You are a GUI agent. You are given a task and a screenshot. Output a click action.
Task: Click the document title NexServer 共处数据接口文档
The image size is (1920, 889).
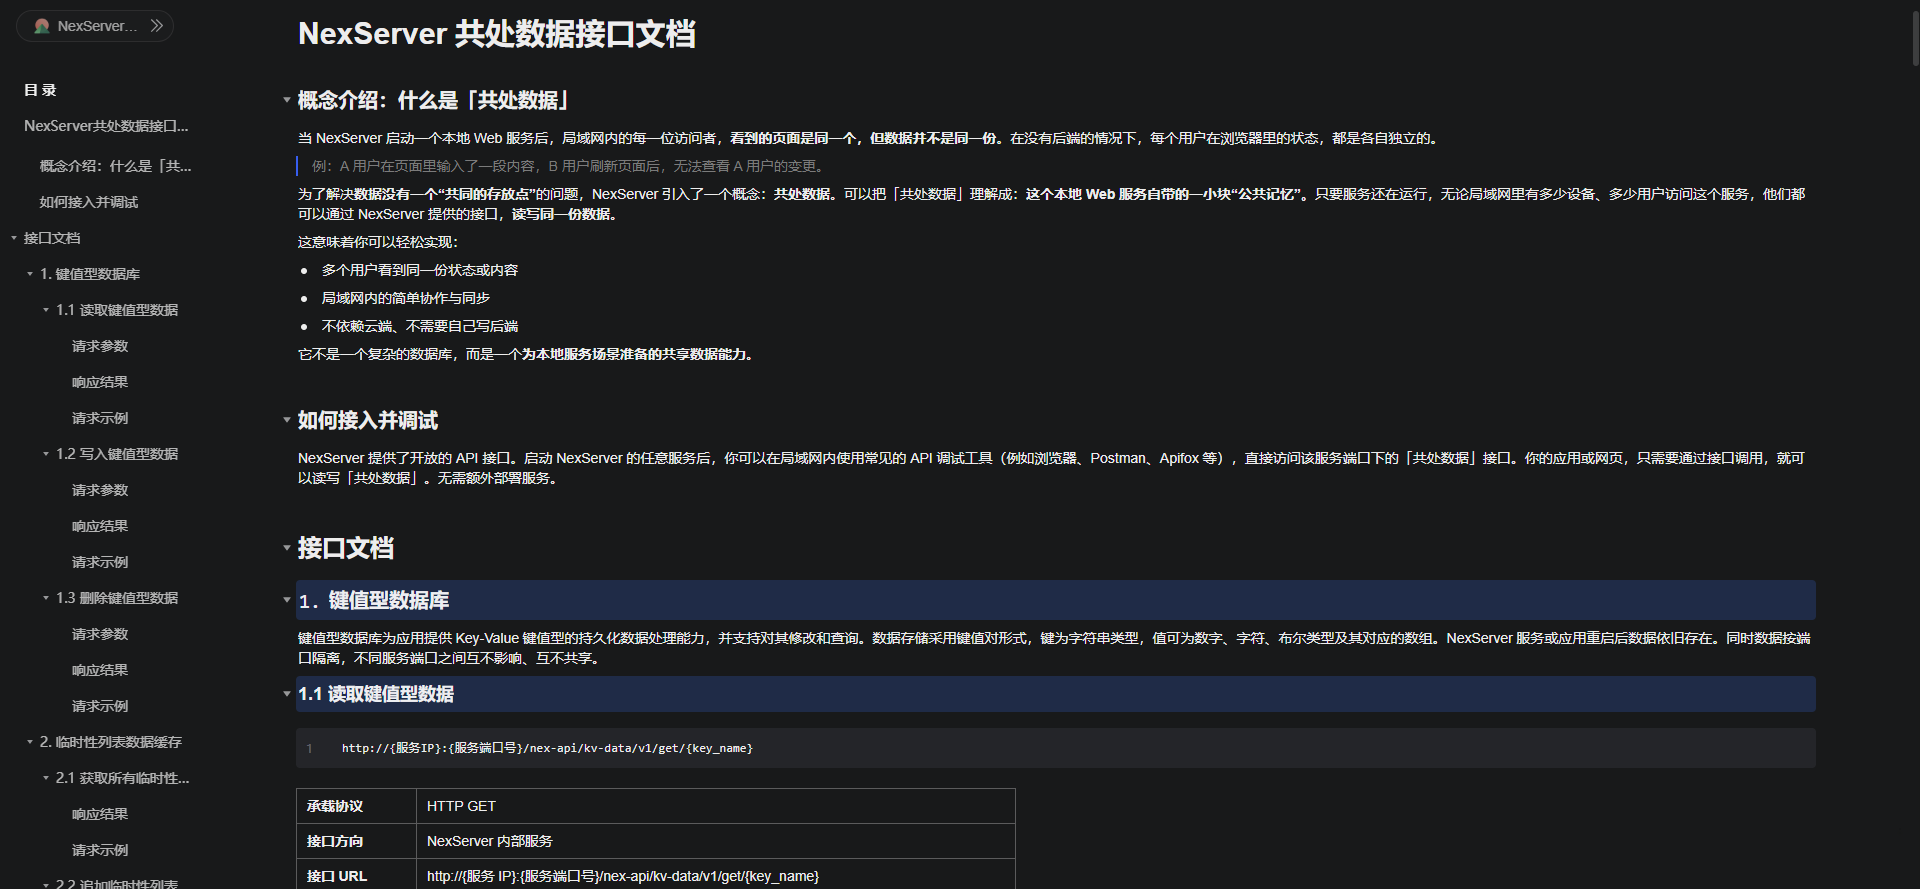pyautogui.click(x=497, y=34)
